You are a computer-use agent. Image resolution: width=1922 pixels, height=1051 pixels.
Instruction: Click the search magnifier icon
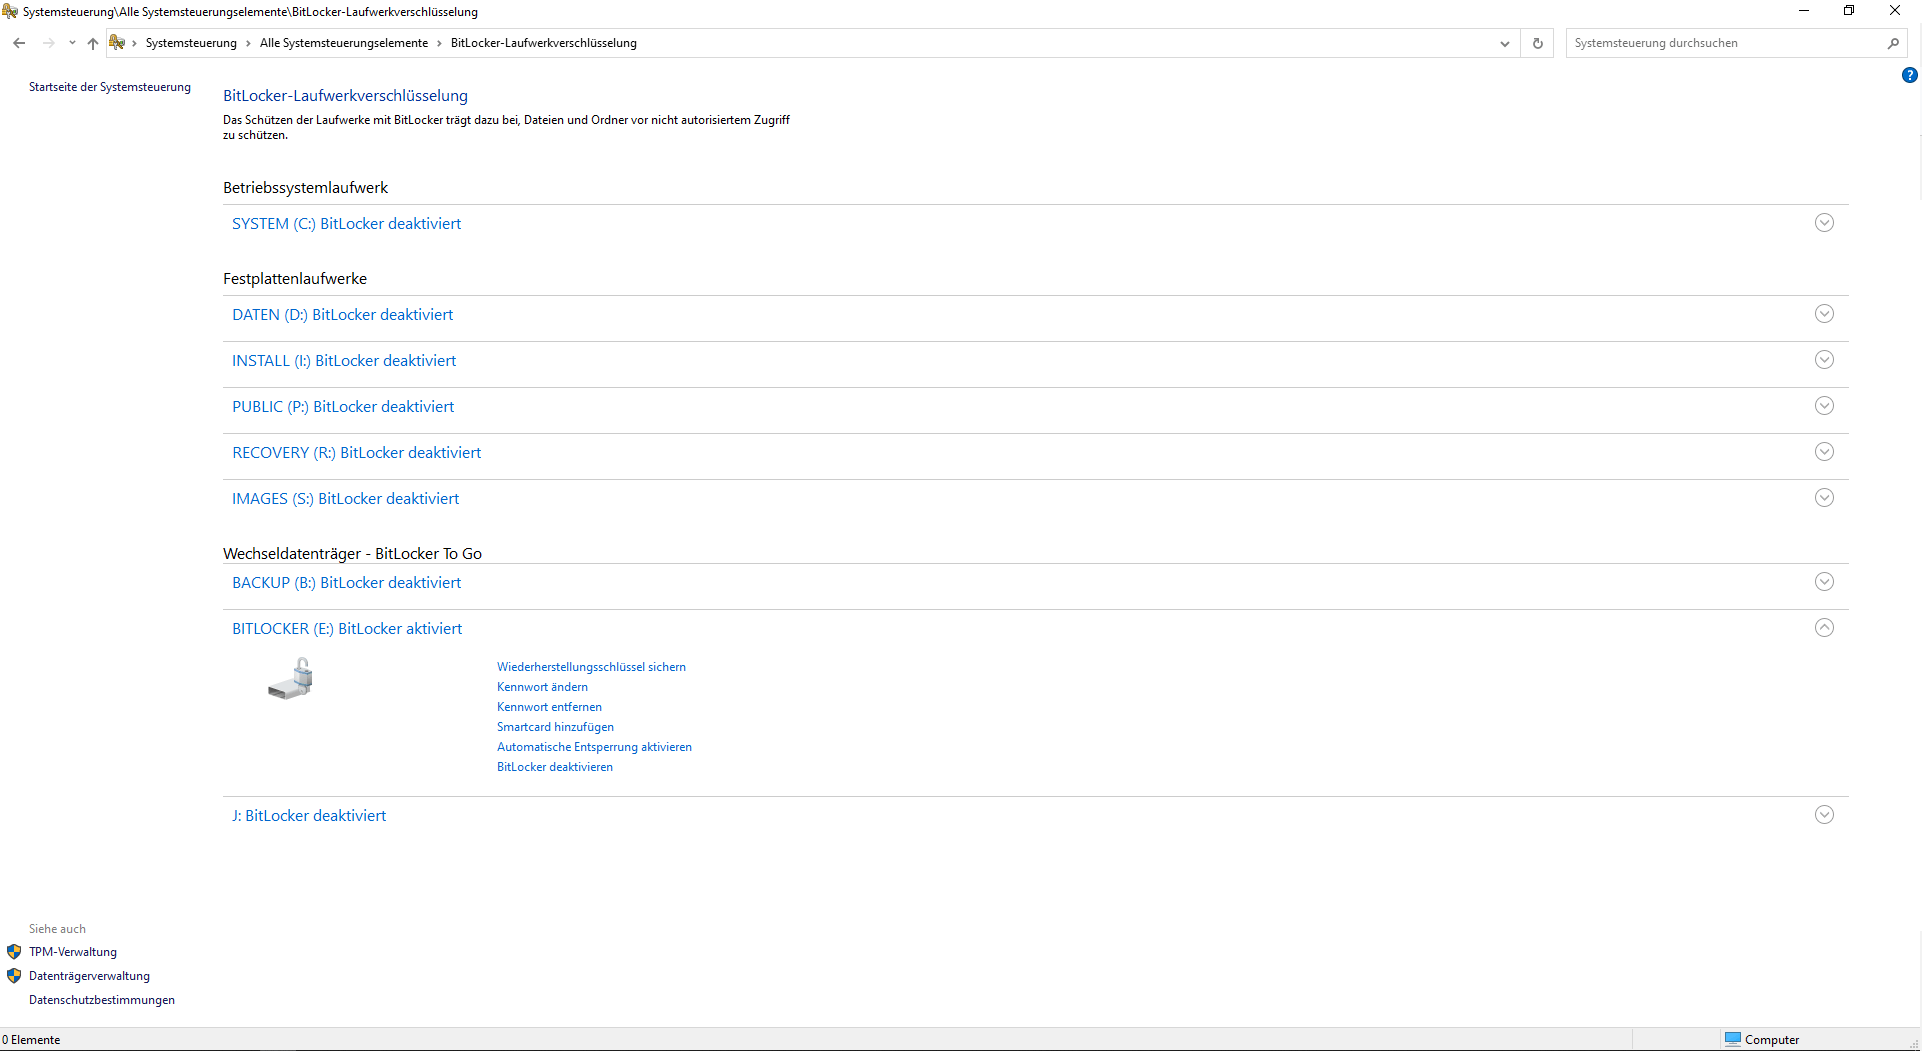(x=1893, y=43)
